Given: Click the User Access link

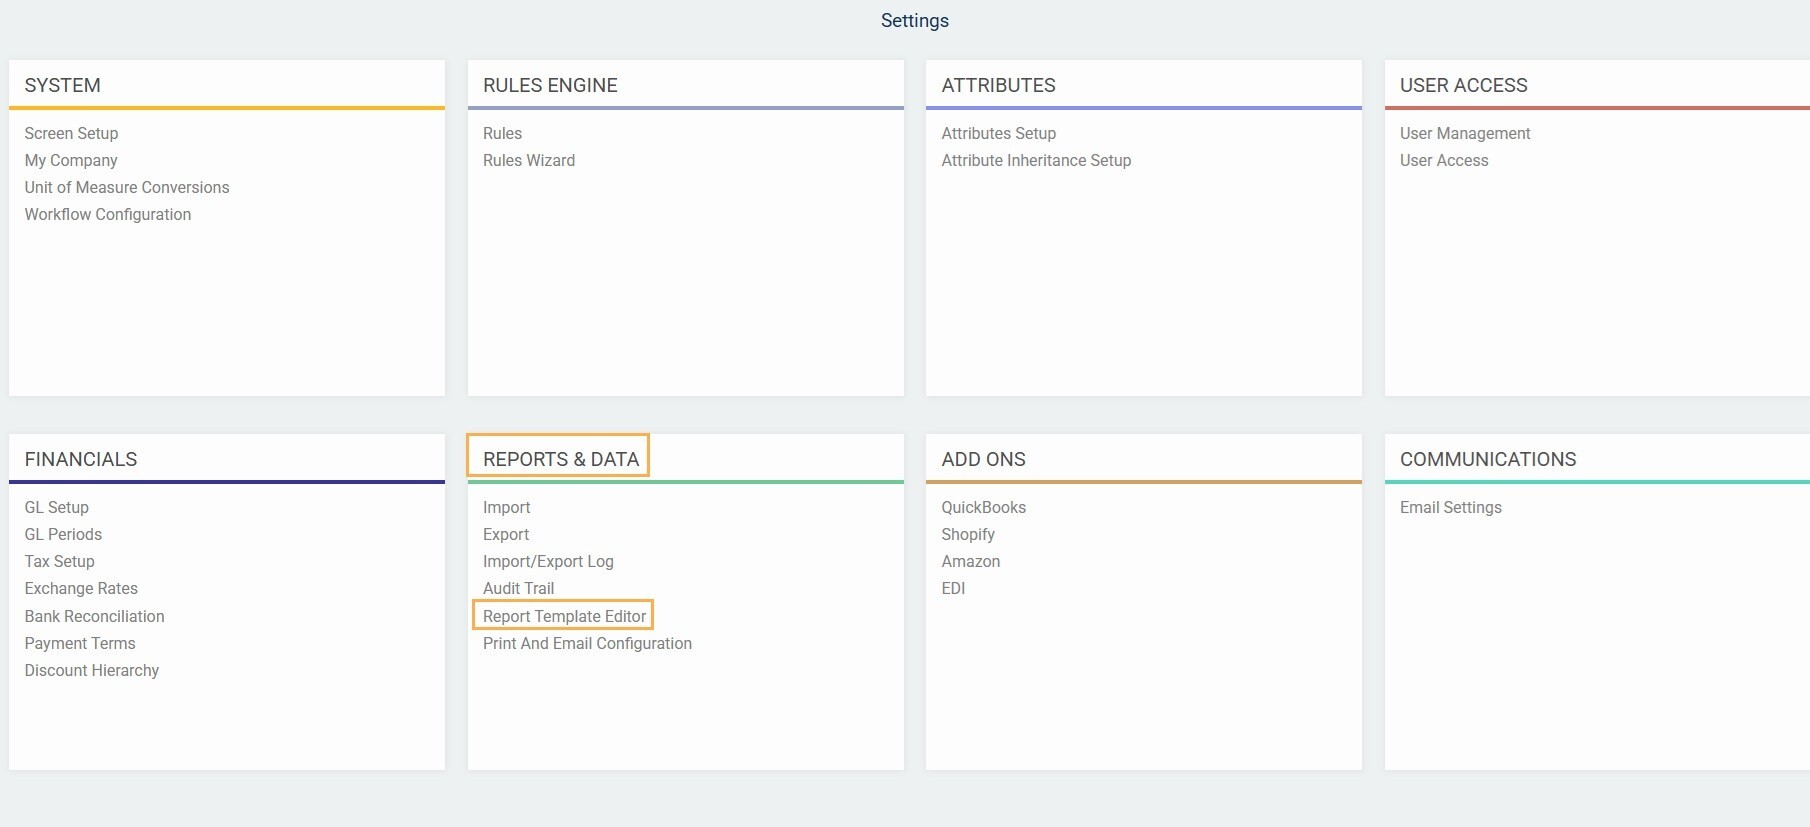Looking at the screenshot, I should point(1443,160).
